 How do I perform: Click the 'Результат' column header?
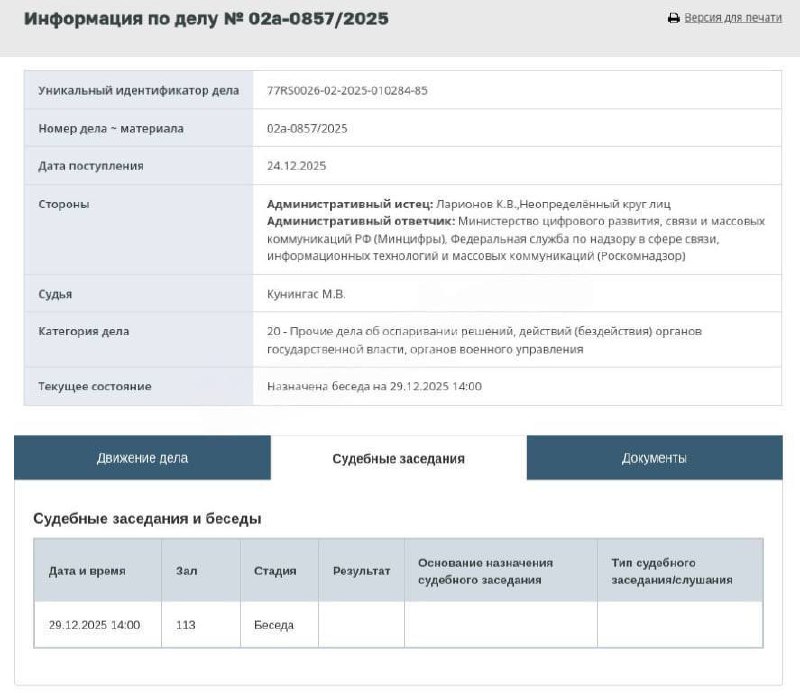(x=361, y=571)
